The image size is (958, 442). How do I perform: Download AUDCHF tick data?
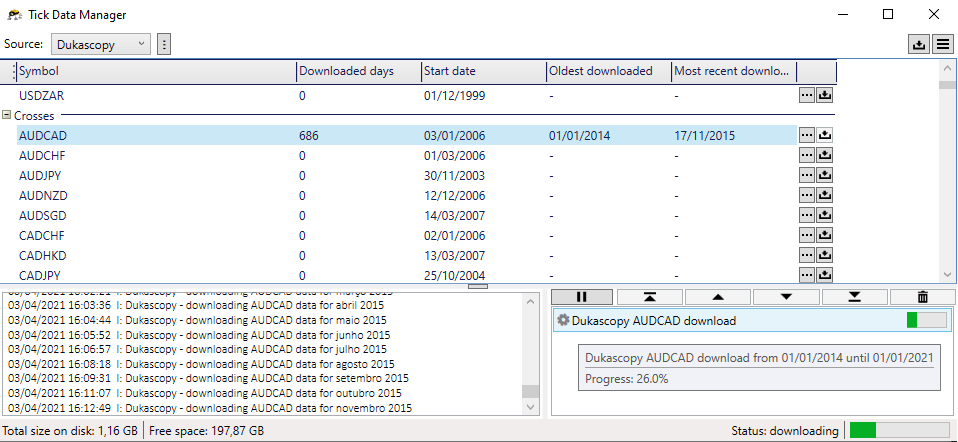[825, 155]
